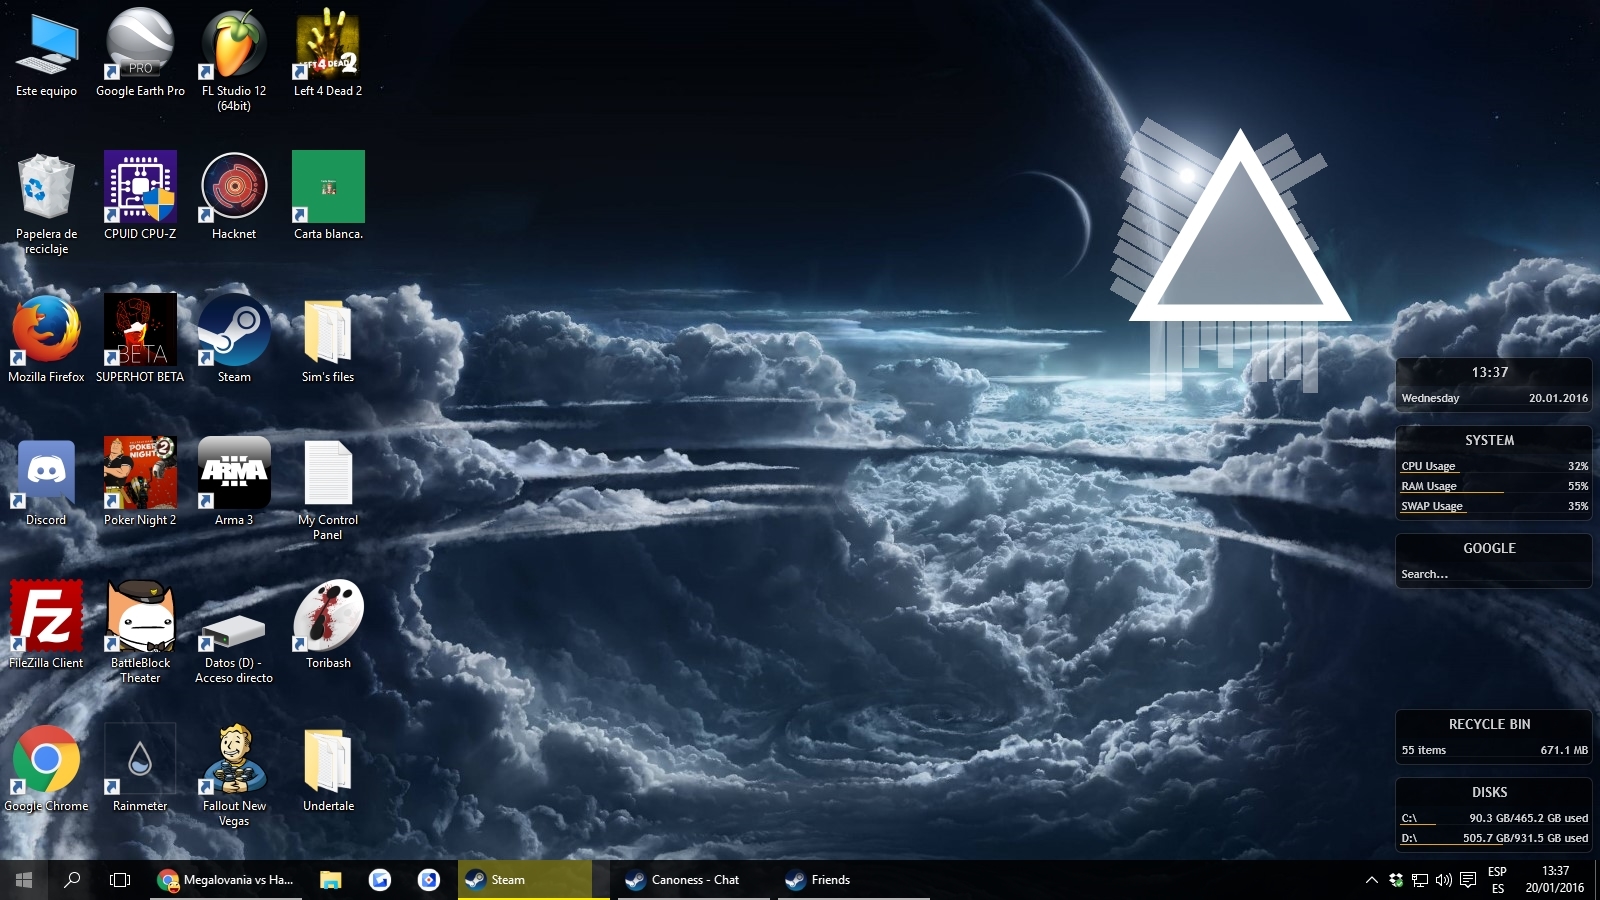Image resolution: width=1600 pixels, height=900 pixels.
Task: Open the Action Center notifications
Action: point(1468,880)
